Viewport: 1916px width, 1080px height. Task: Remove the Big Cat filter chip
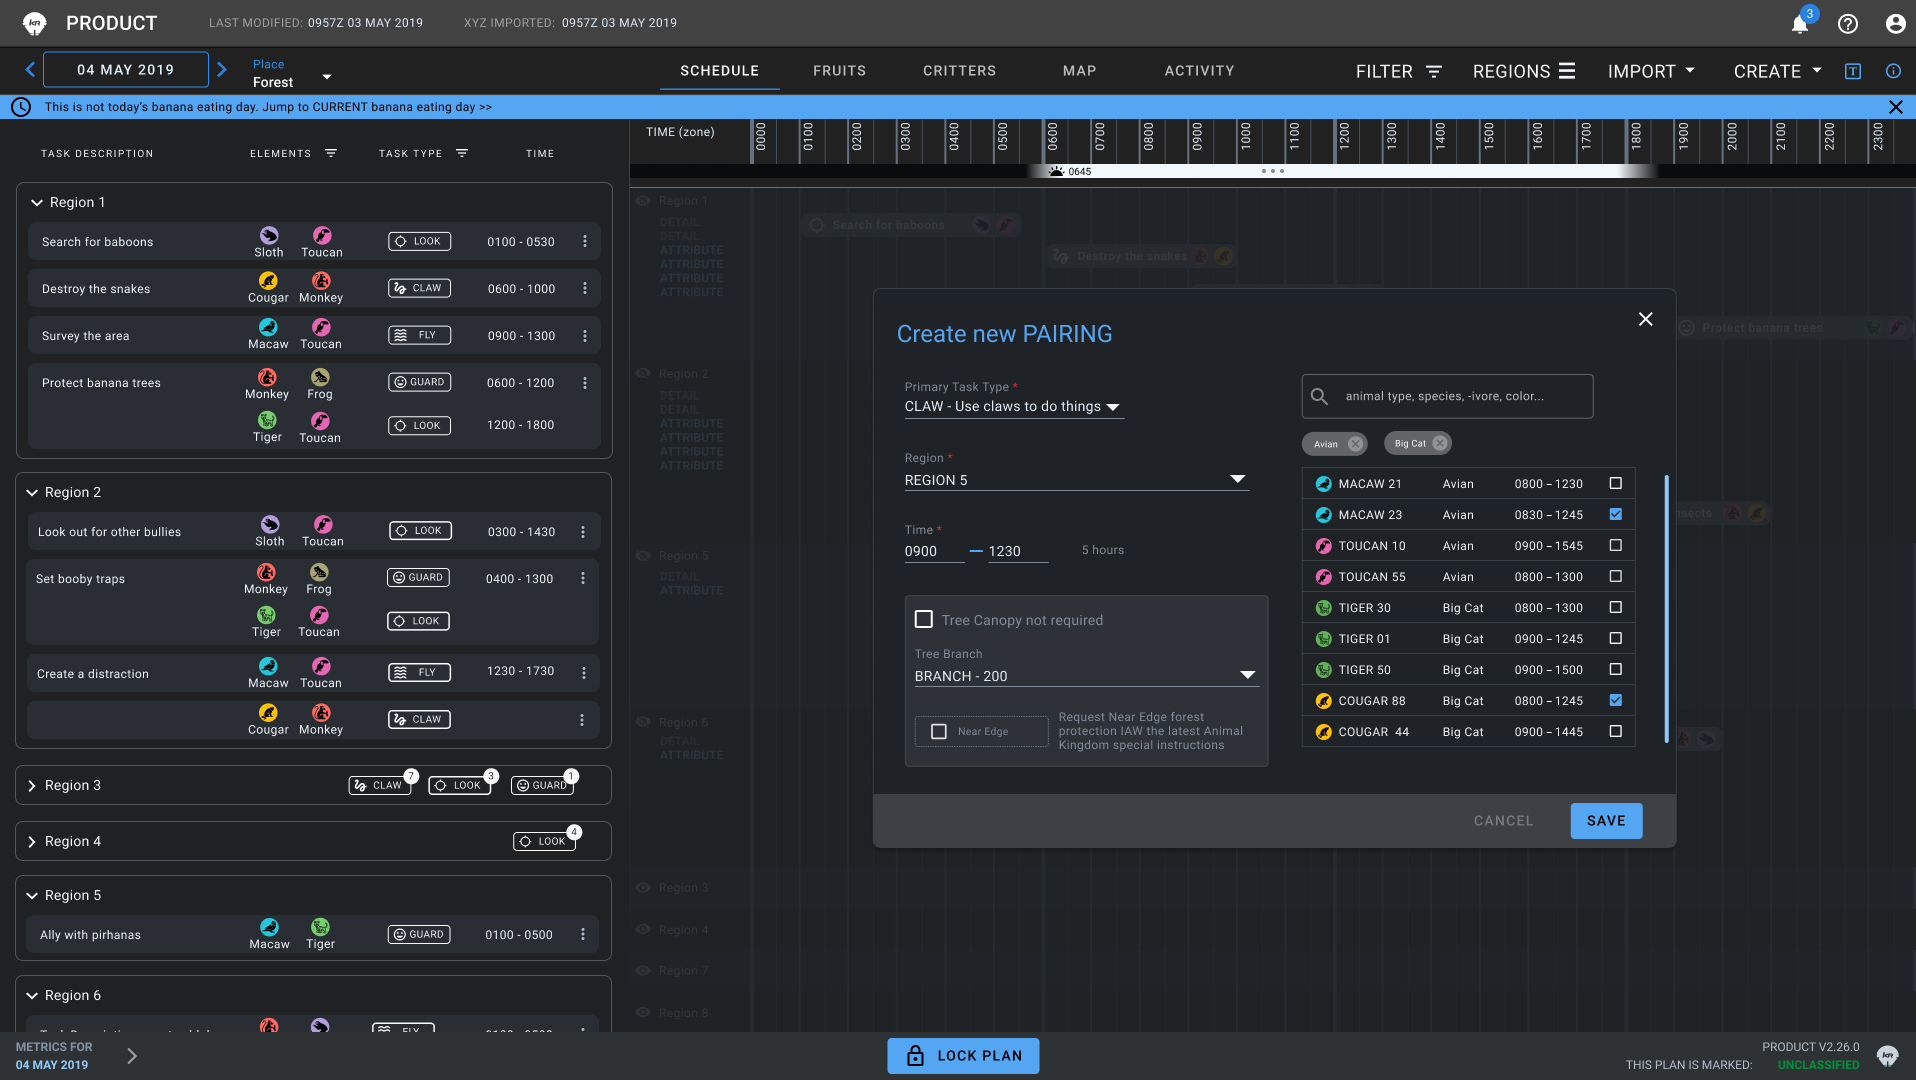pos(1439,443)
